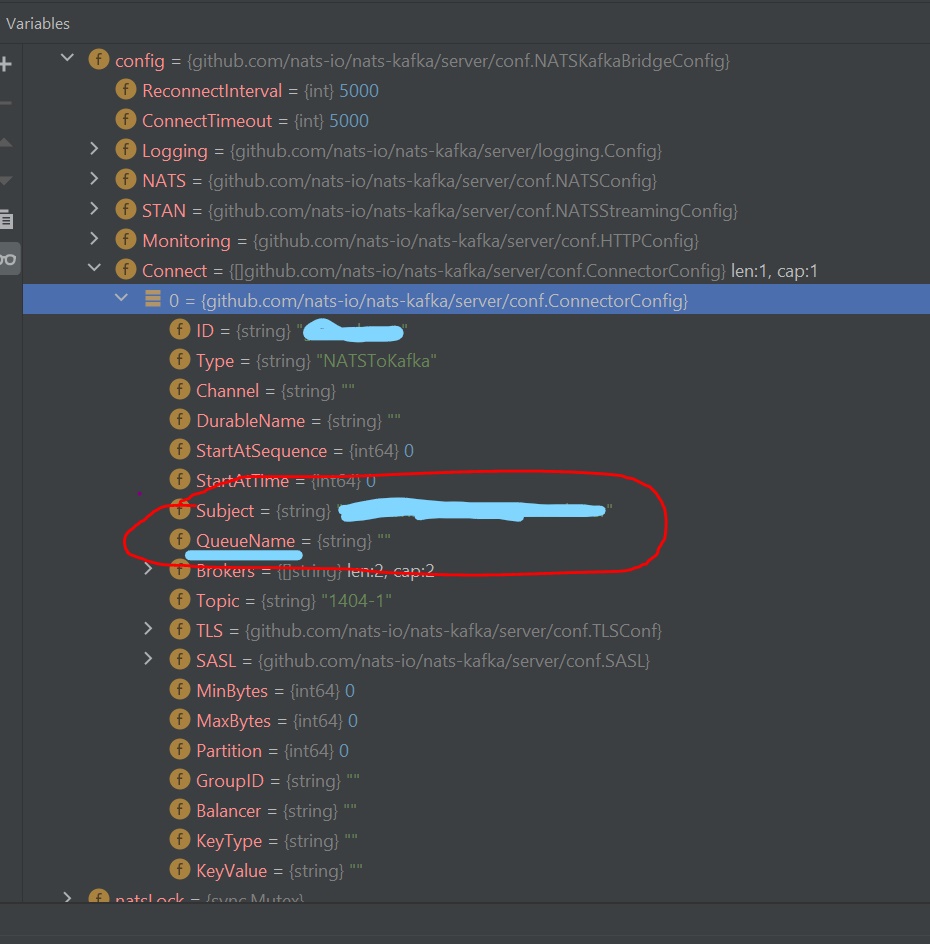
Task: Expand the TLS configuration node
Action: point(148,630)
